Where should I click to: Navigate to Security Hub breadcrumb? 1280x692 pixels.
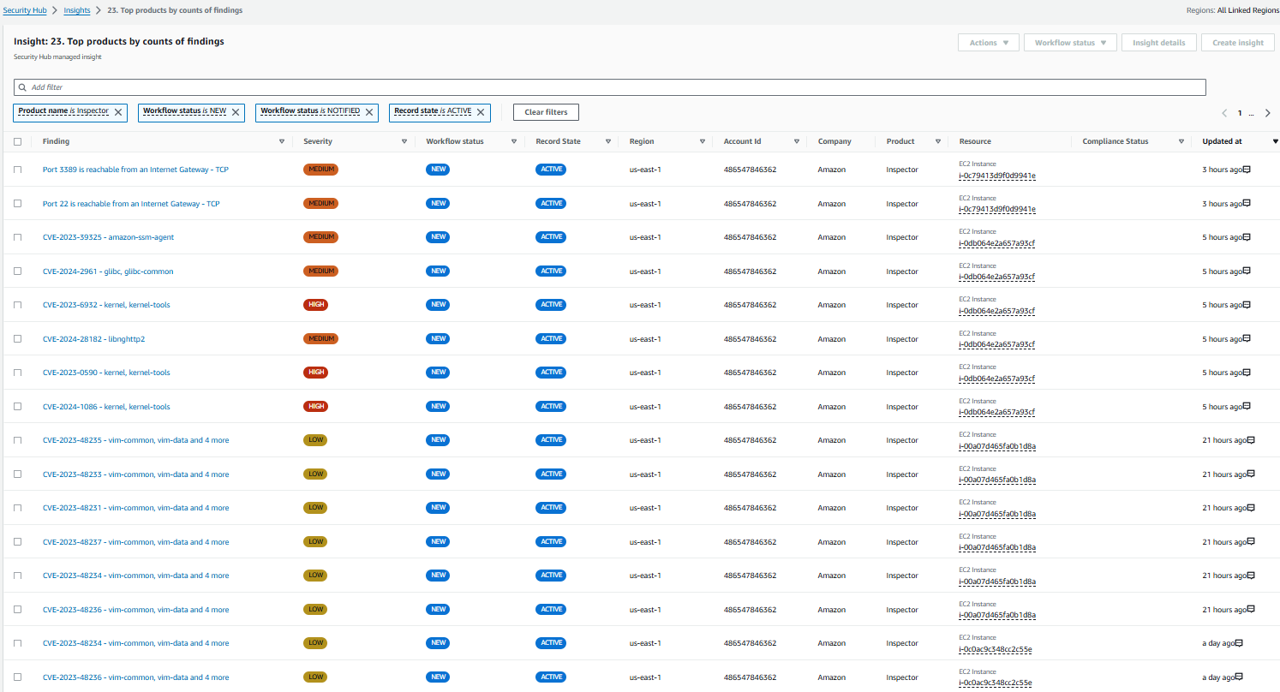pos(25,10)
